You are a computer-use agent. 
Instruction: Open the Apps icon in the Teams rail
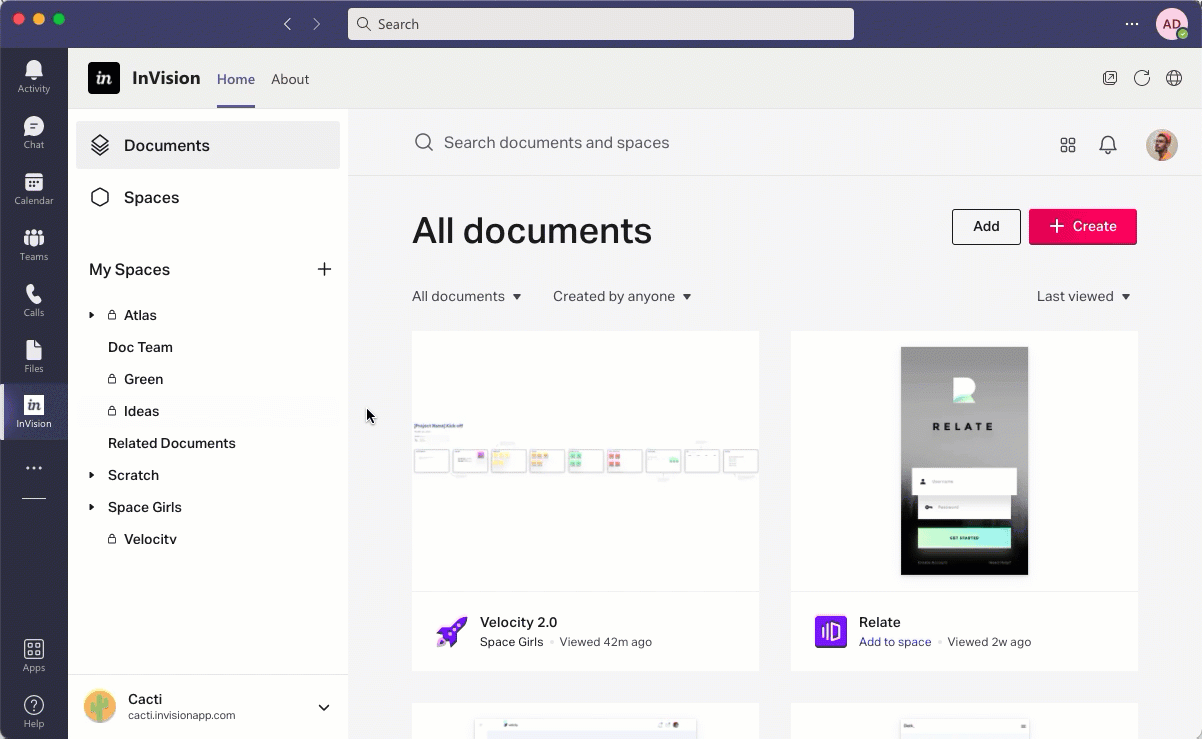pyautogui.click(x=33, y=649)
